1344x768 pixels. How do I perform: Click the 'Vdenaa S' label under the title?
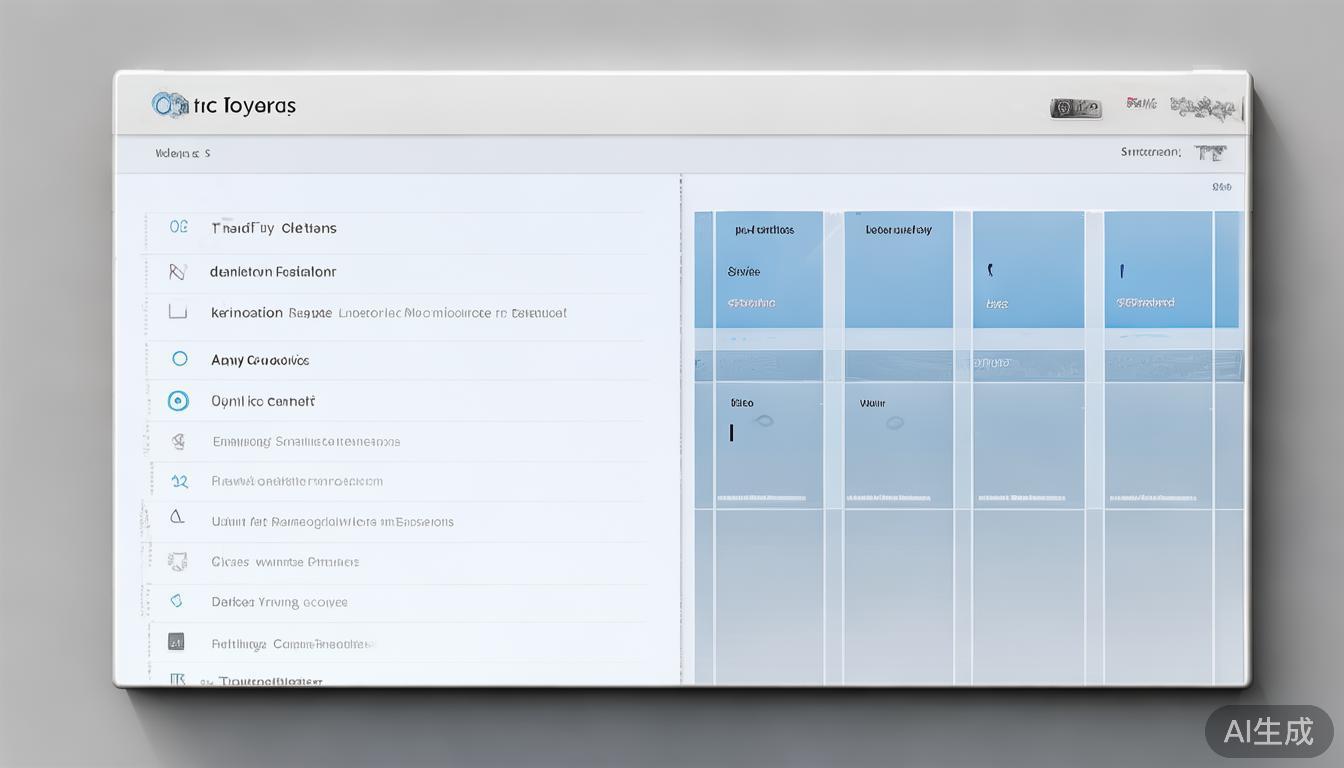(182, 153)
